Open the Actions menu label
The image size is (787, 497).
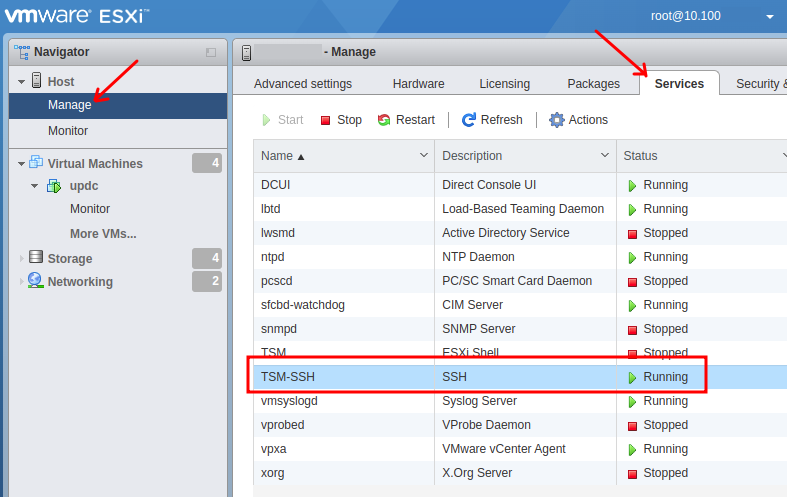point(588,120)
